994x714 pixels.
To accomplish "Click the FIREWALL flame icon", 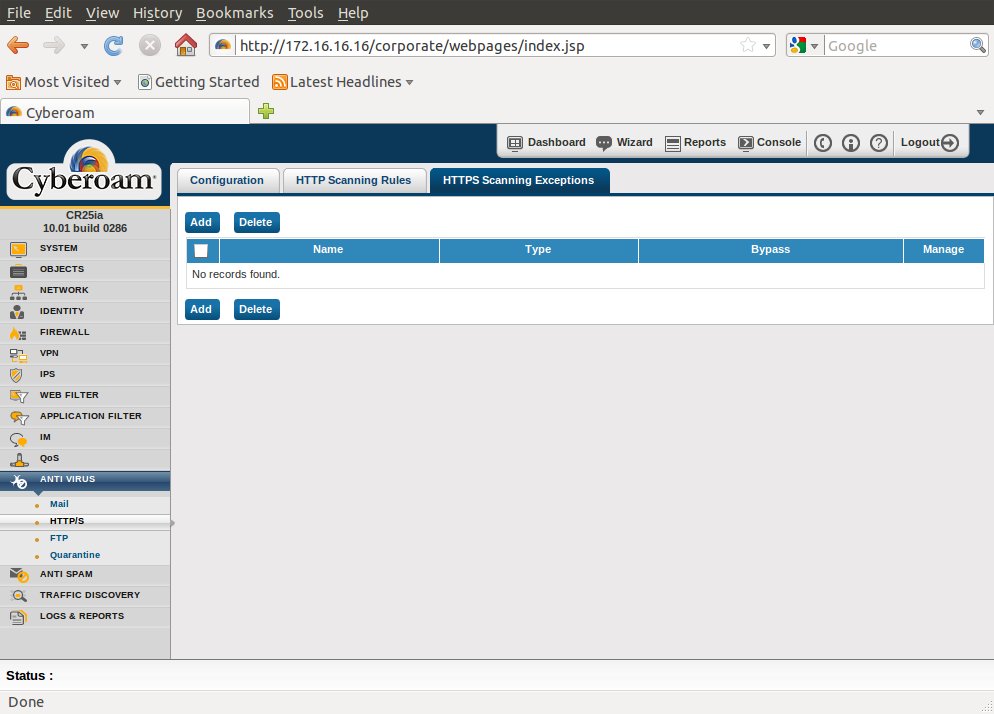I will coord(18,333).
